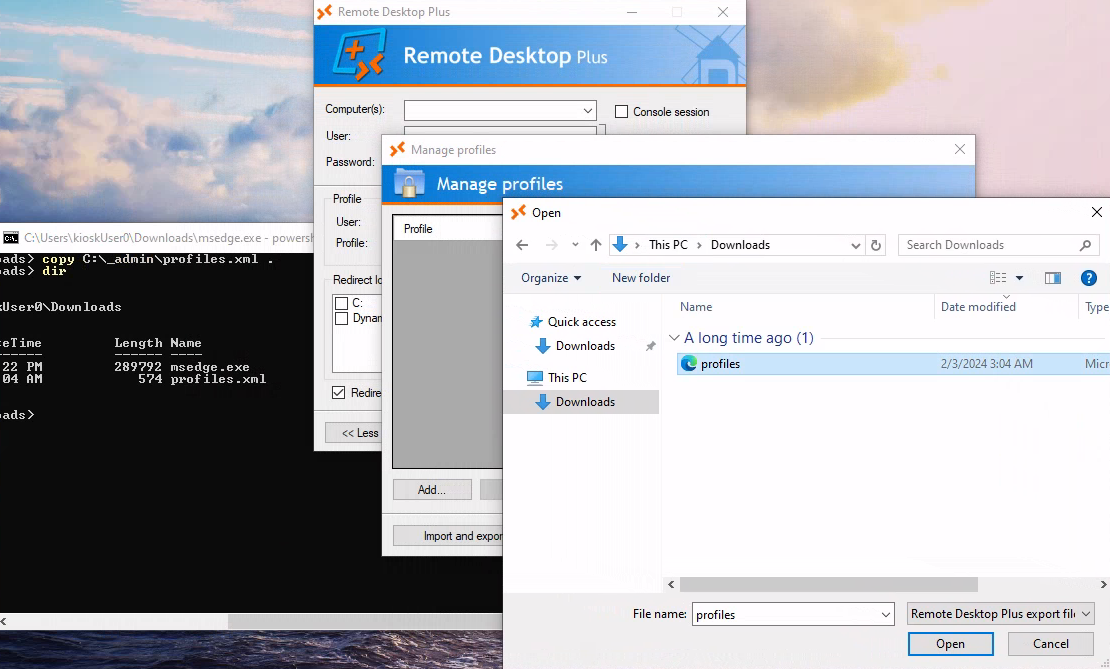Image resolution: width=1110 pixels, height=669 pixels.
Task: Cancel the Open dialog
Action: point(1051,644)
